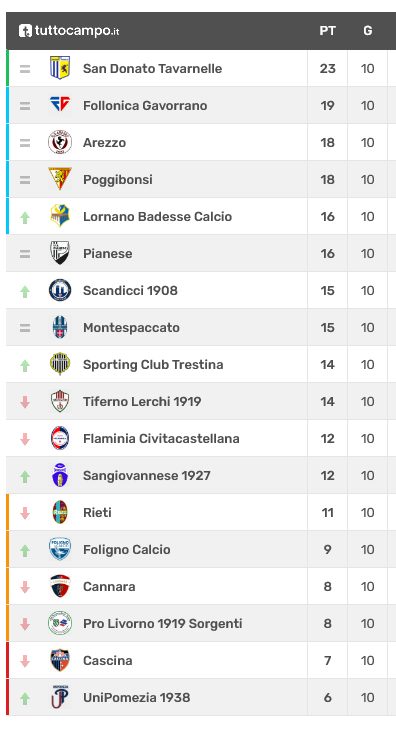Viewport: 396px width, 730px height.
Task: Open Montespaccato team page link
Action: click(131, 328)
